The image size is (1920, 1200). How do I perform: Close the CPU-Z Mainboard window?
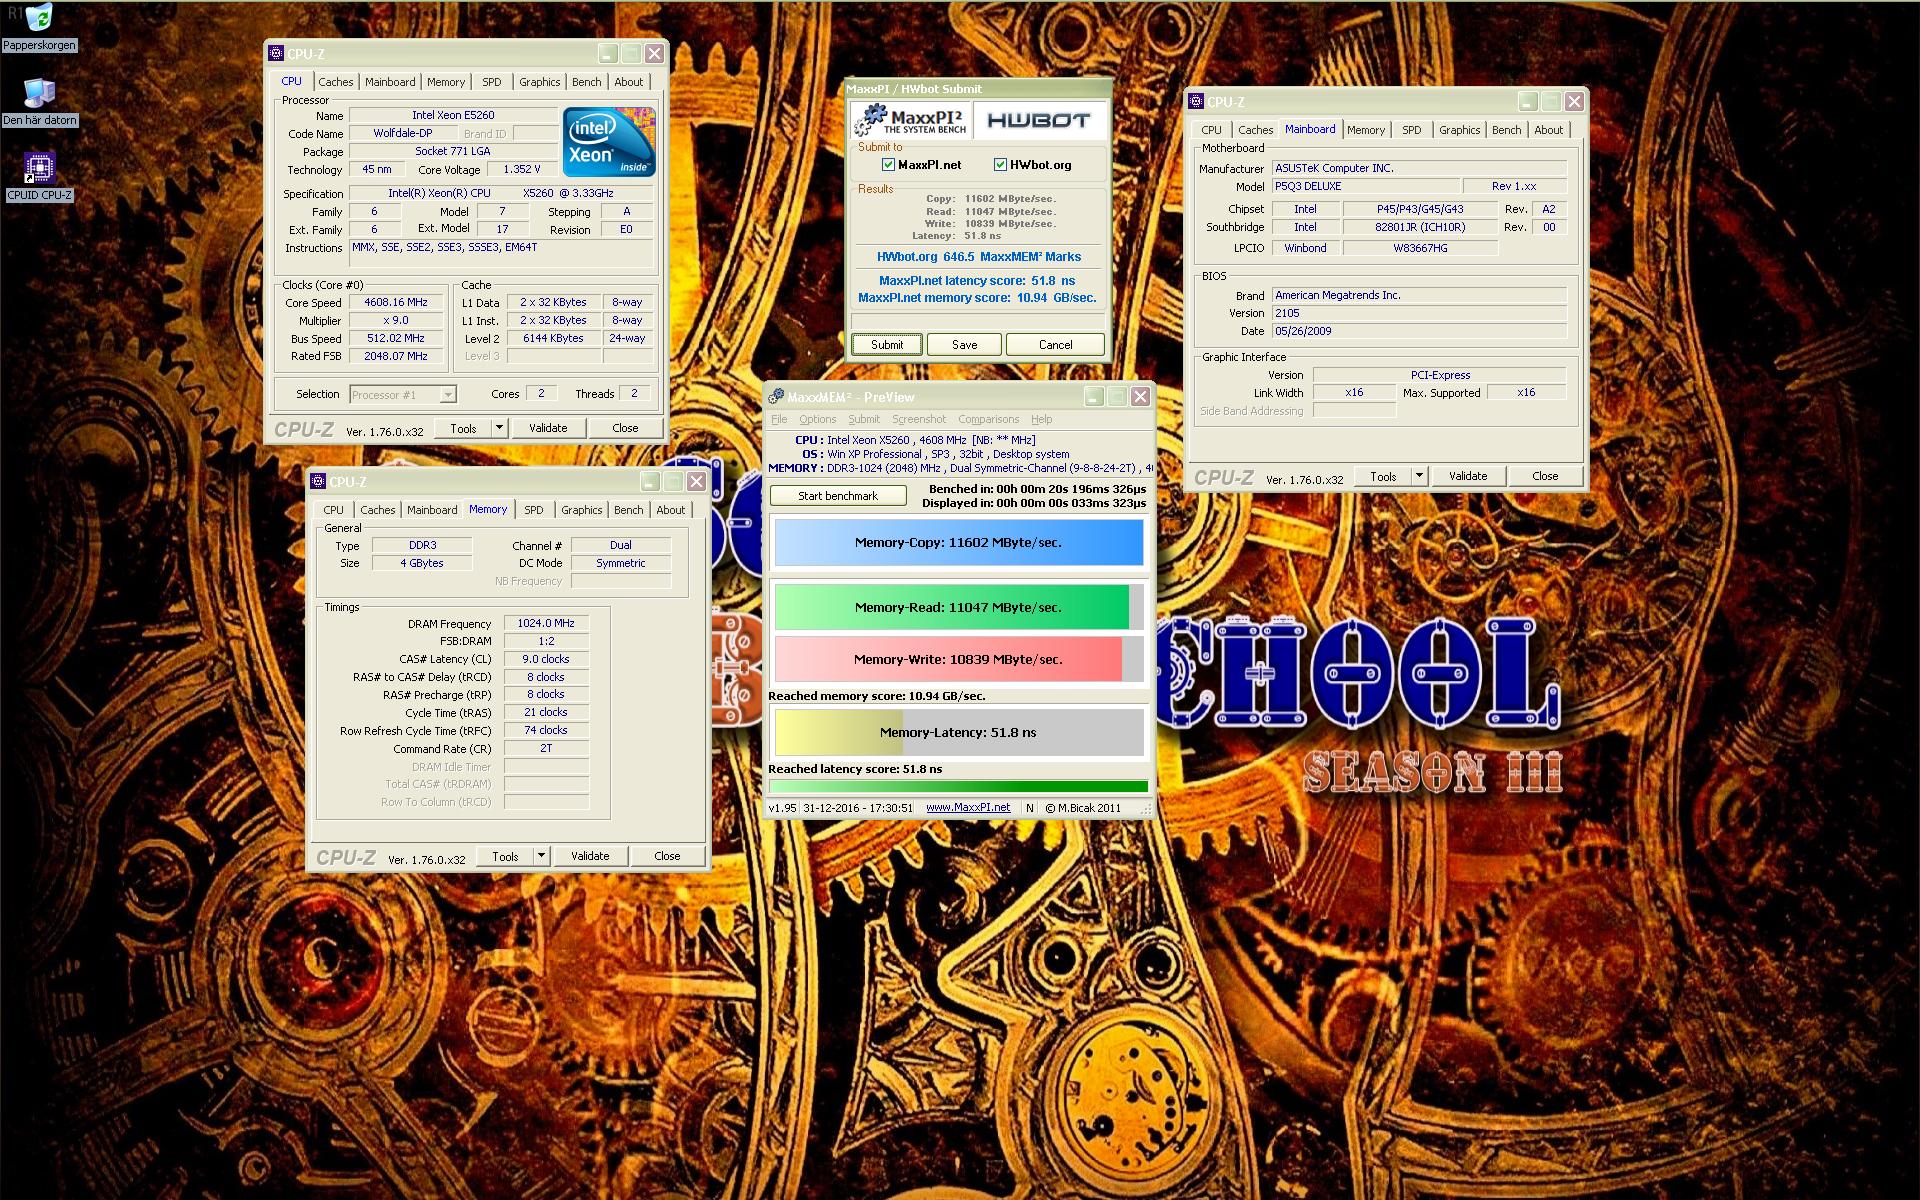coord(1574,102)
